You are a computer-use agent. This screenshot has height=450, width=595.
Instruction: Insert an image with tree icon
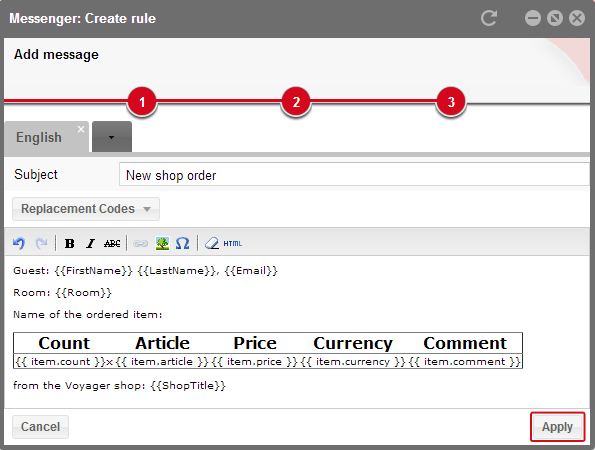coord(162,243)
